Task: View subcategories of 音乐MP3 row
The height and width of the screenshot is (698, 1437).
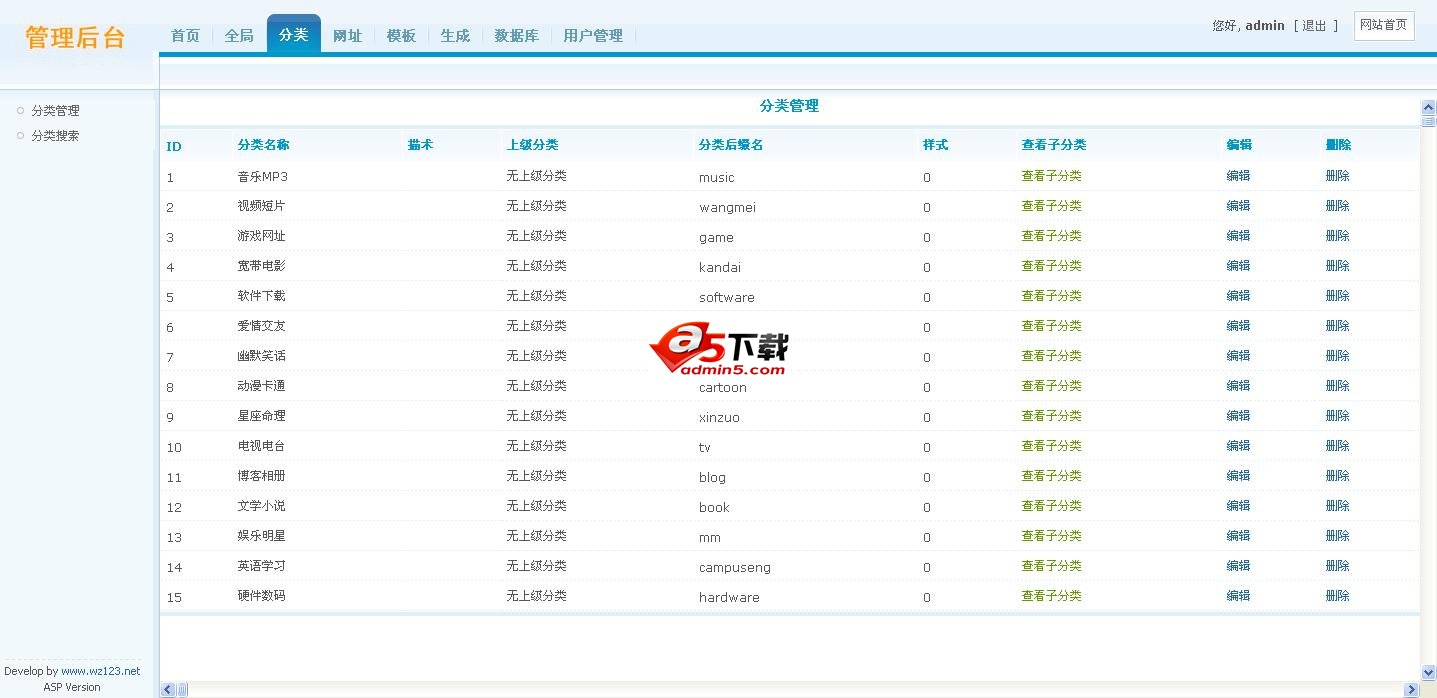Action: pyautogui.click(x=1051, y=176)
